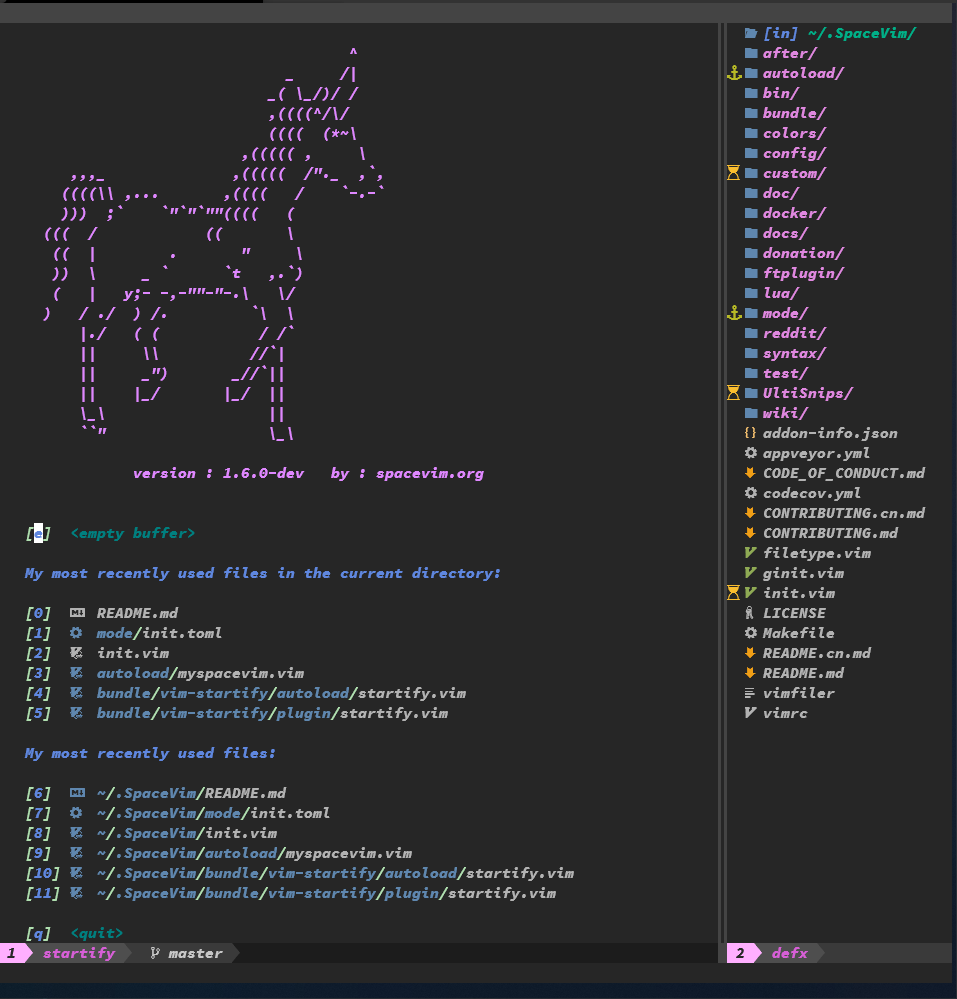Expand the config/ folder
Screen dimensions: 957x999
coord(794,154)
